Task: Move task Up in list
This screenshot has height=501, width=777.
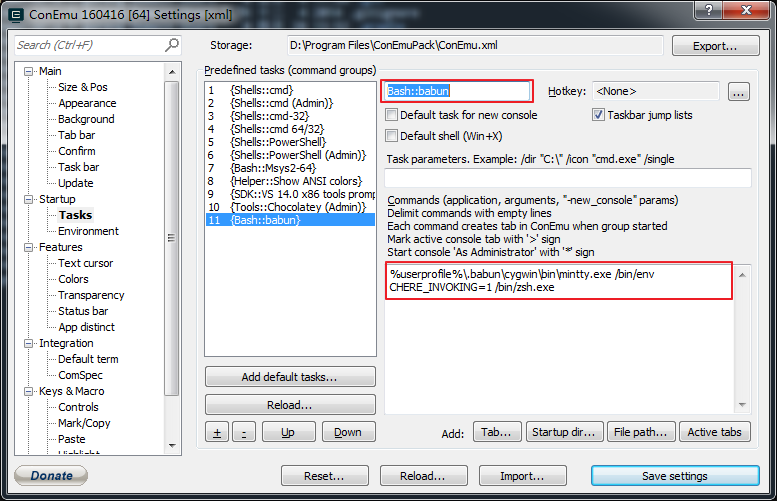Action: (x=288, y=432)
